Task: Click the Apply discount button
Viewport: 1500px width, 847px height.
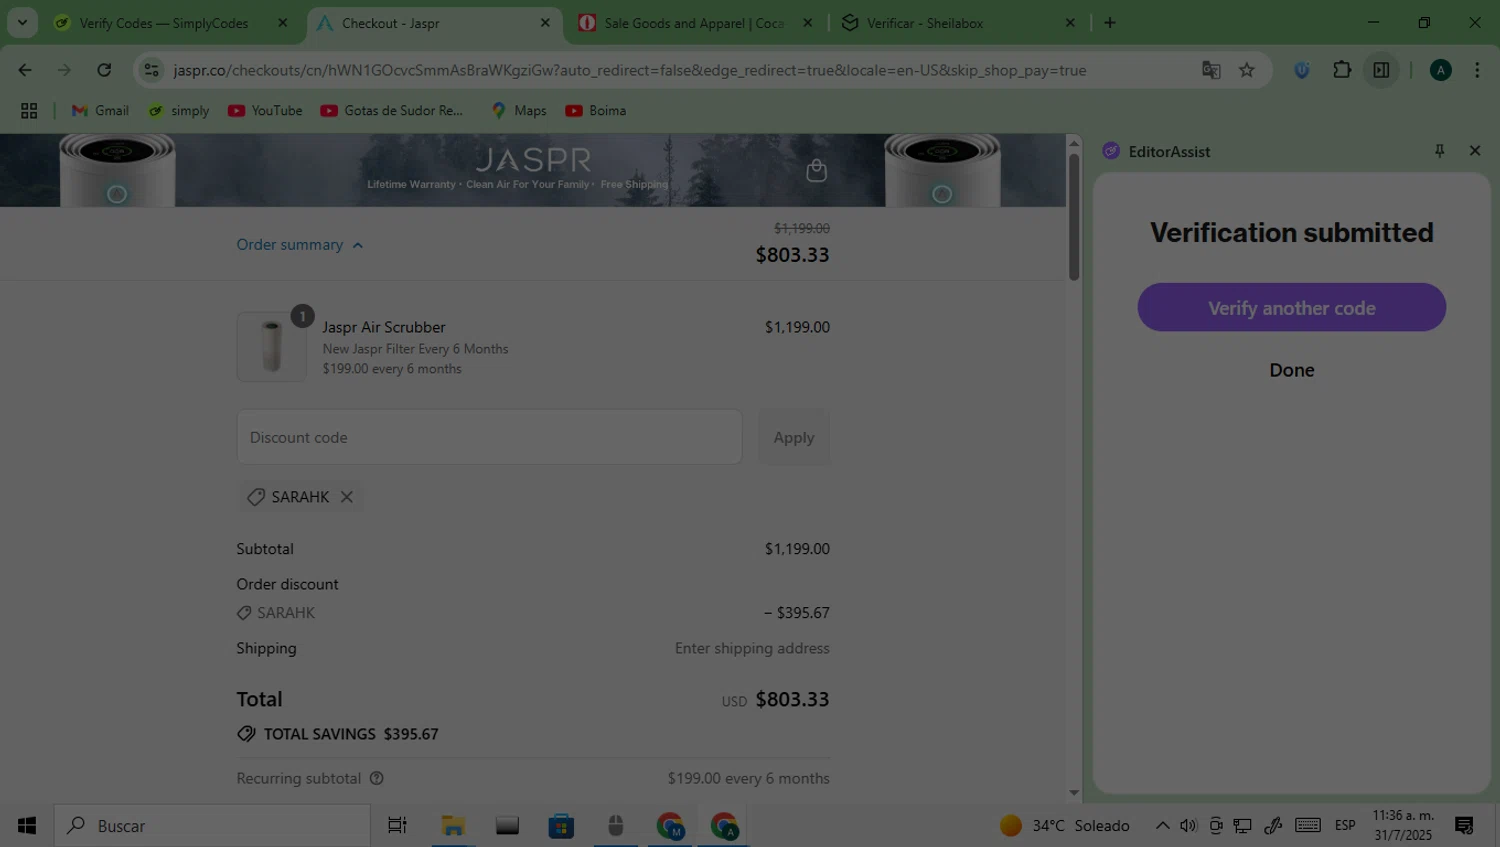Action: pos(794,437)
